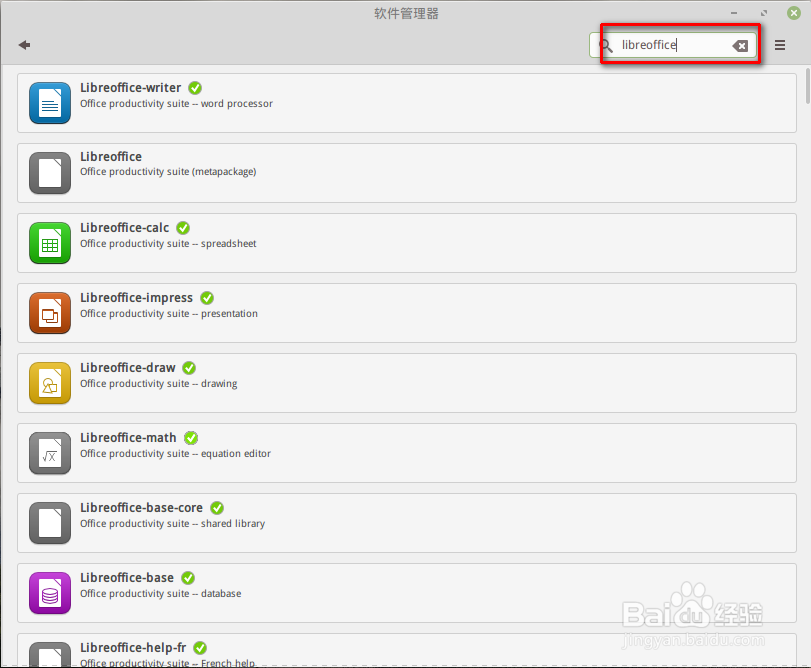Click the yellow Libreoffice-draw icon
This screenshot has height=668, width=811.
coord(50,383)
